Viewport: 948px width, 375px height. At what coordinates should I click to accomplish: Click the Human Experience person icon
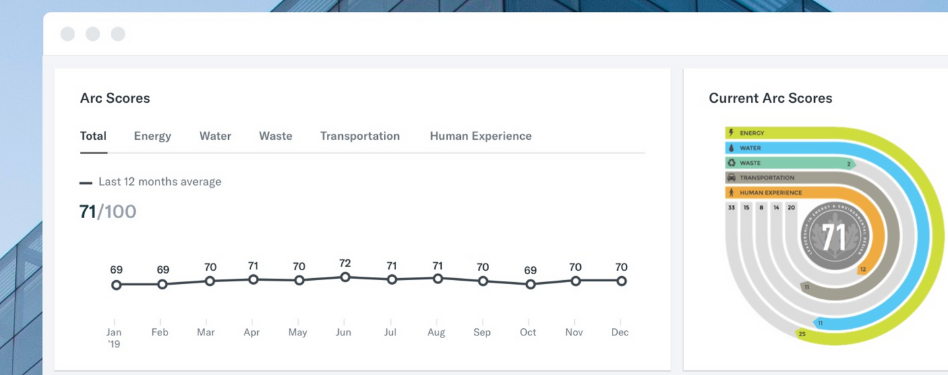(731, 192)
